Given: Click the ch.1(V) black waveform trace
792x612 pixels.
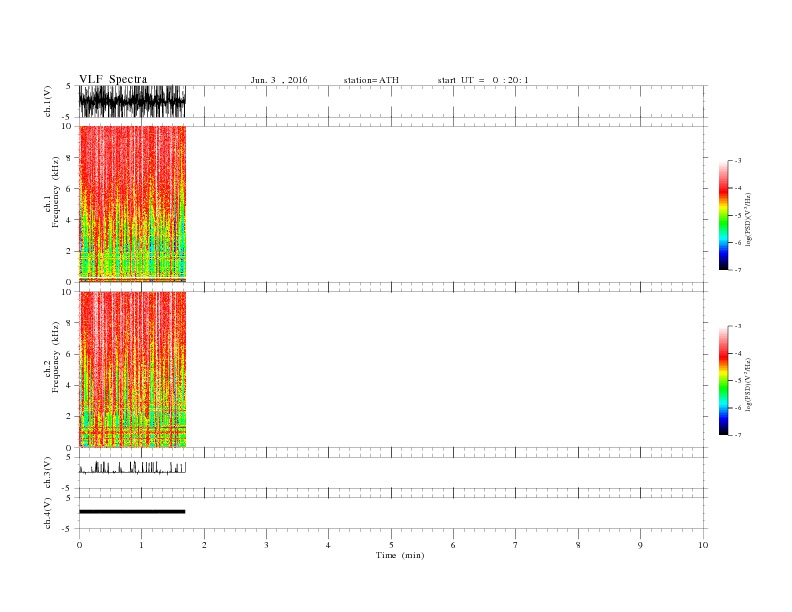Looking at the screenshot, I should coord(132,101).
